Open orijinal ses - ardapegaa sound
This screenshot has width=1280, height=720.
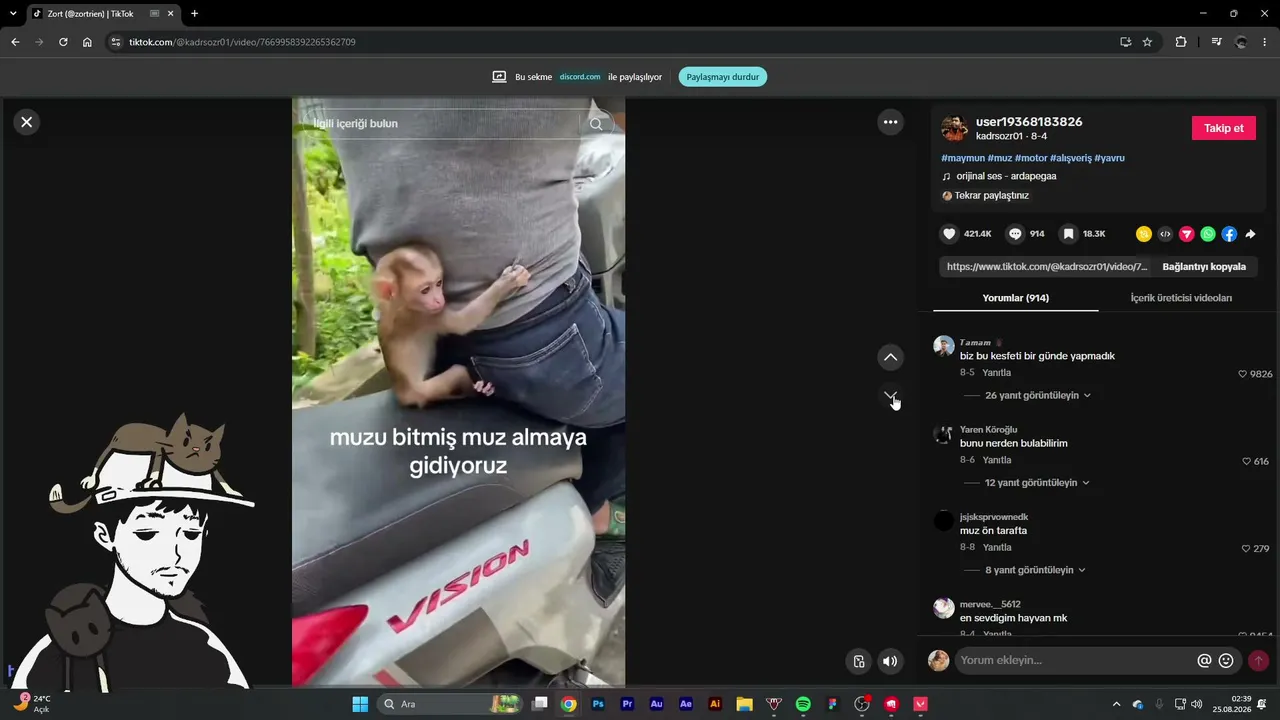[x=1006, y=176]
